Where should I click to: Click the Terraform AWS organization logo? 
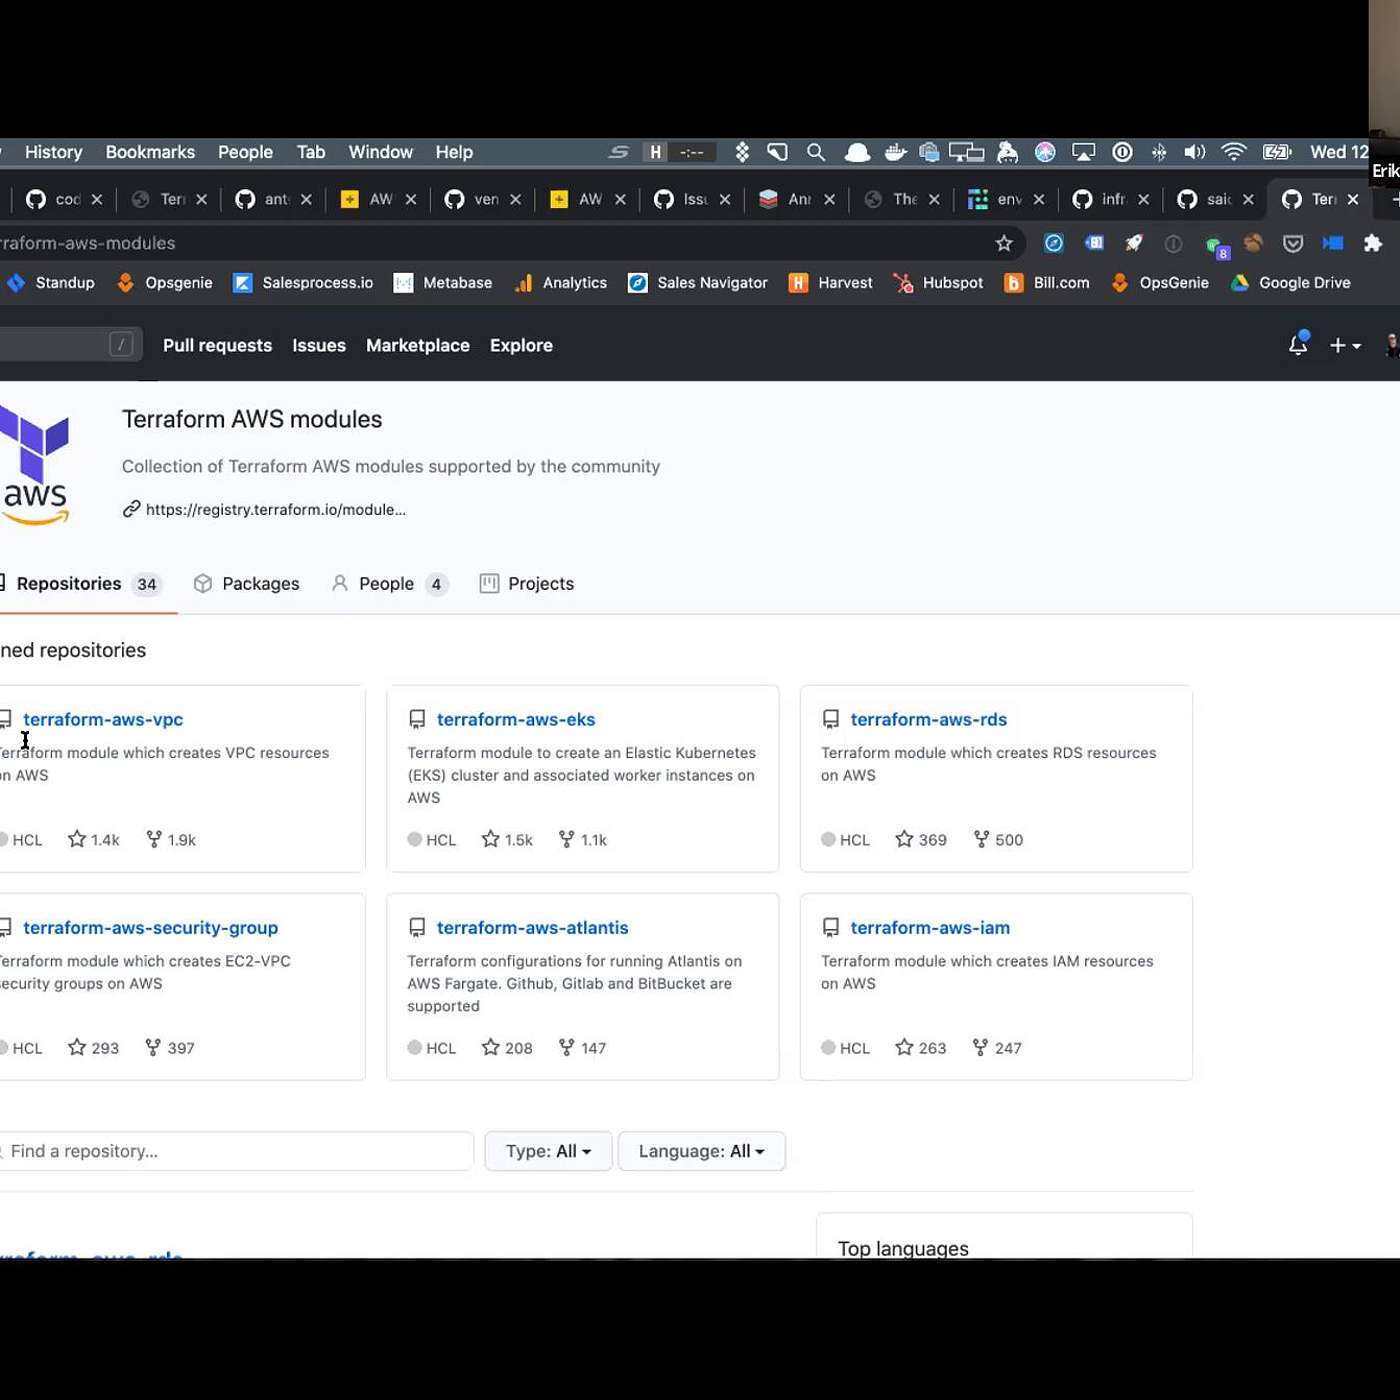[x=36, y=464]
